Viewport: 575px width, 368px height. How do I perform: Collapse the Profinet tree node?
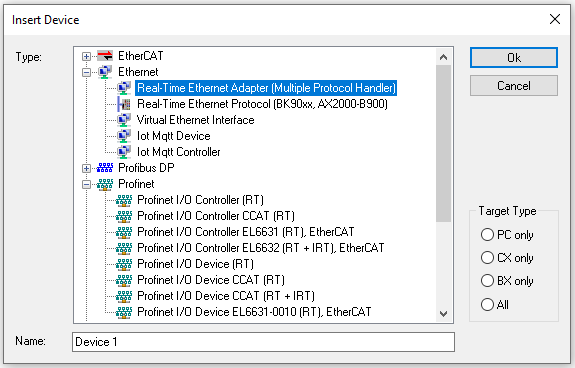[x=87, y=184]
